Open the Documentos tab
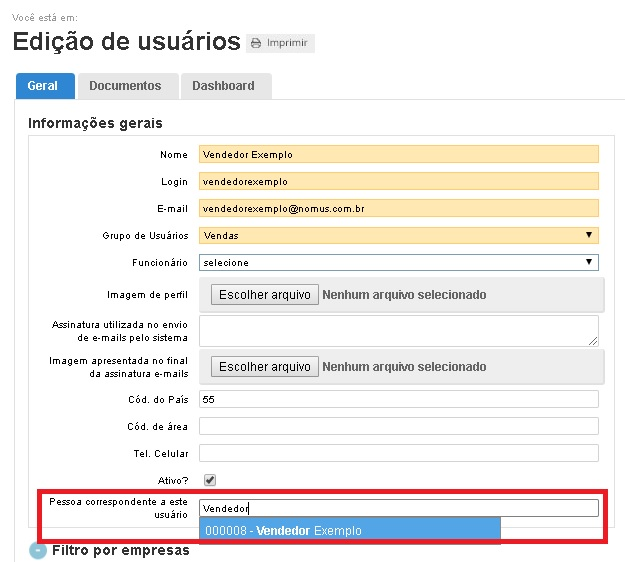This screenshot has width=625, height=562. point(128,86)
